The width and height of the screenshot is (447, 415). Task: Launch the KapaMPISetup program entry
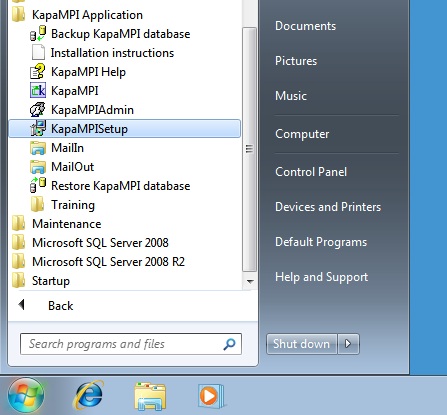coord(124,129)
